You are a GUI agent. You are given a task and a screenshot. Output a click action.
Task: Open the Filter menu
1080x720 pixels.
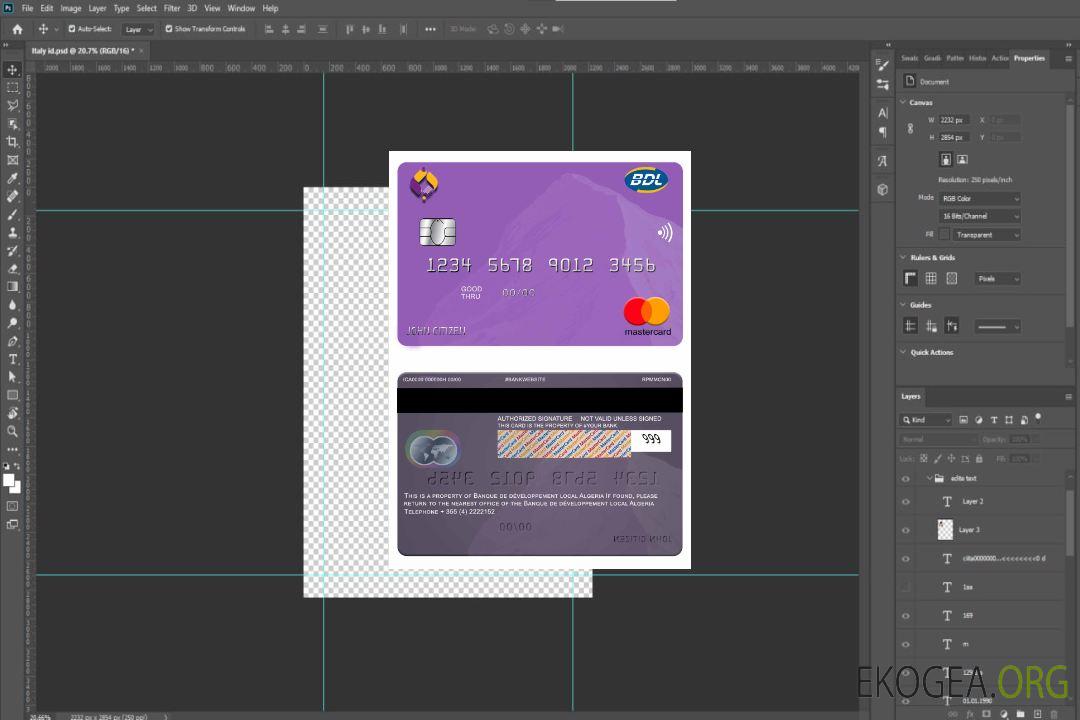click(172, 8)
